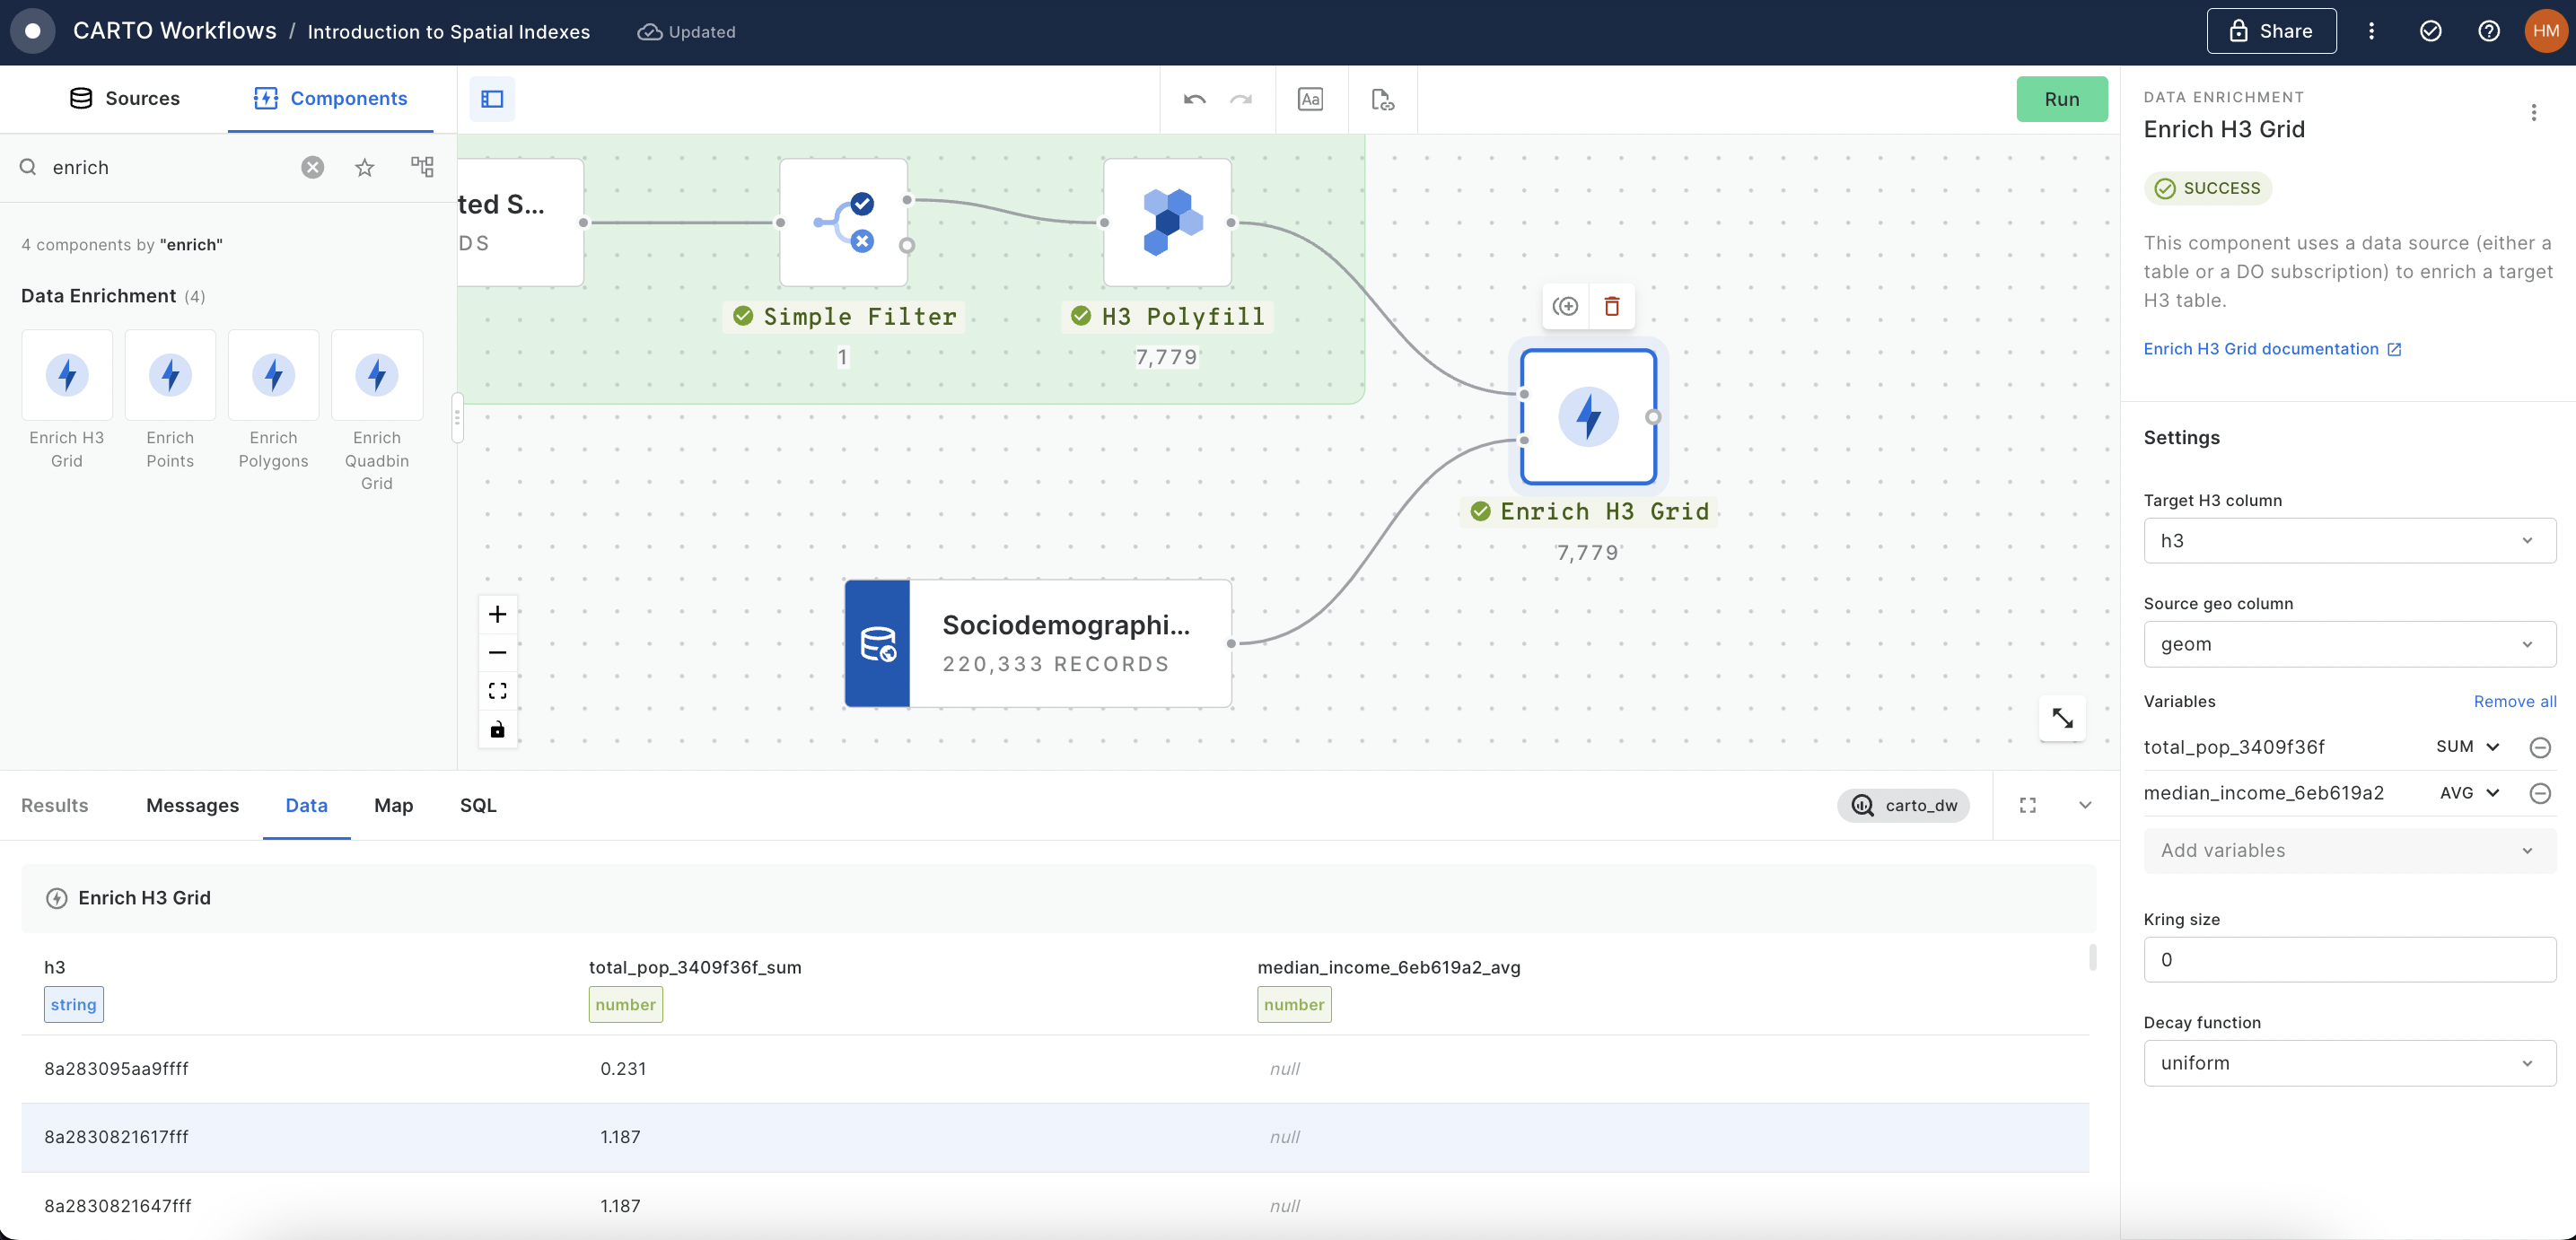Click the cell 8a283095aa9ffff
The image size is (2576, 1240).
coord(116,1068)
